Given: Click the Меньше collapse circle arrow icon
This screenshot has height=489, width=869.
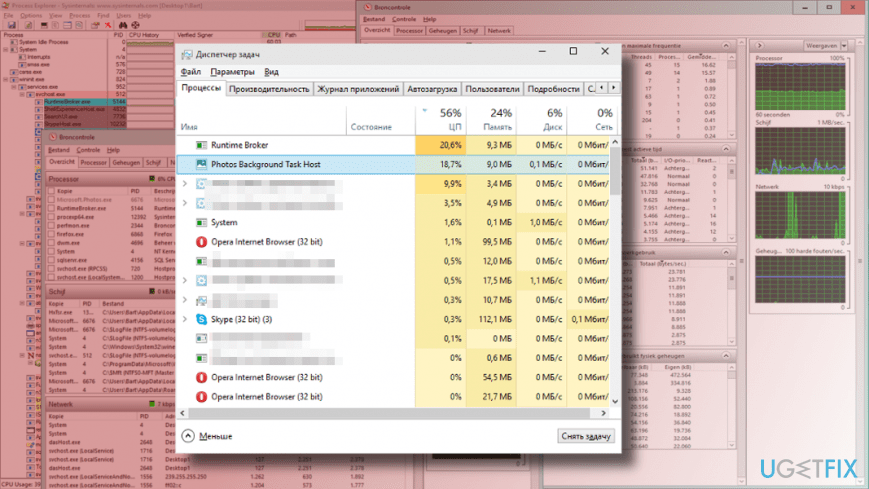Looking at the screenshot, I should (x=188, y=436).
